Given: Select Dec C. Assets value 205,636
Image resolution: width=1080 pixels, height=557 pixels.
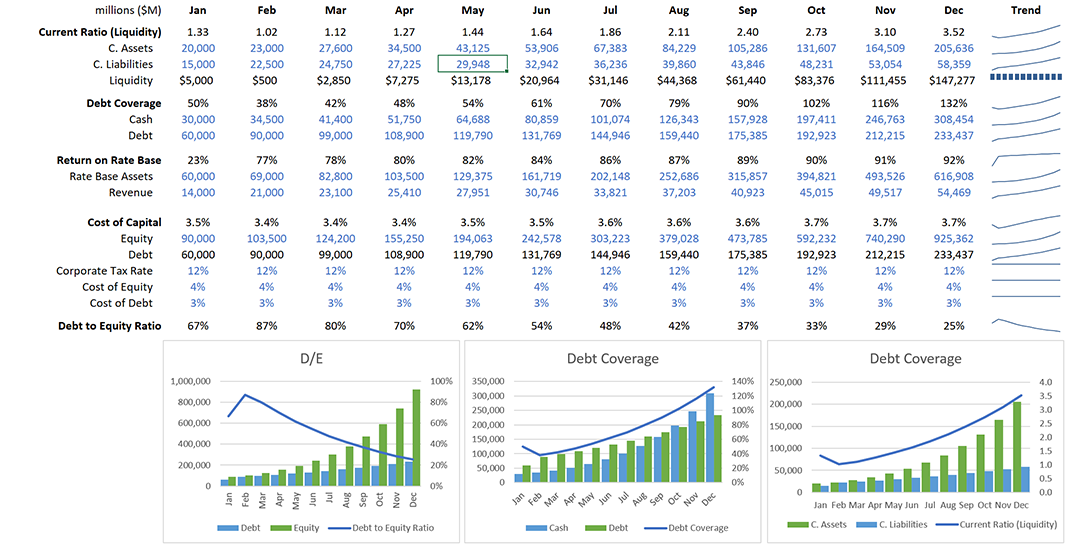Looking at the screenshot, I should pyautogui.click(x=953, y=48).
